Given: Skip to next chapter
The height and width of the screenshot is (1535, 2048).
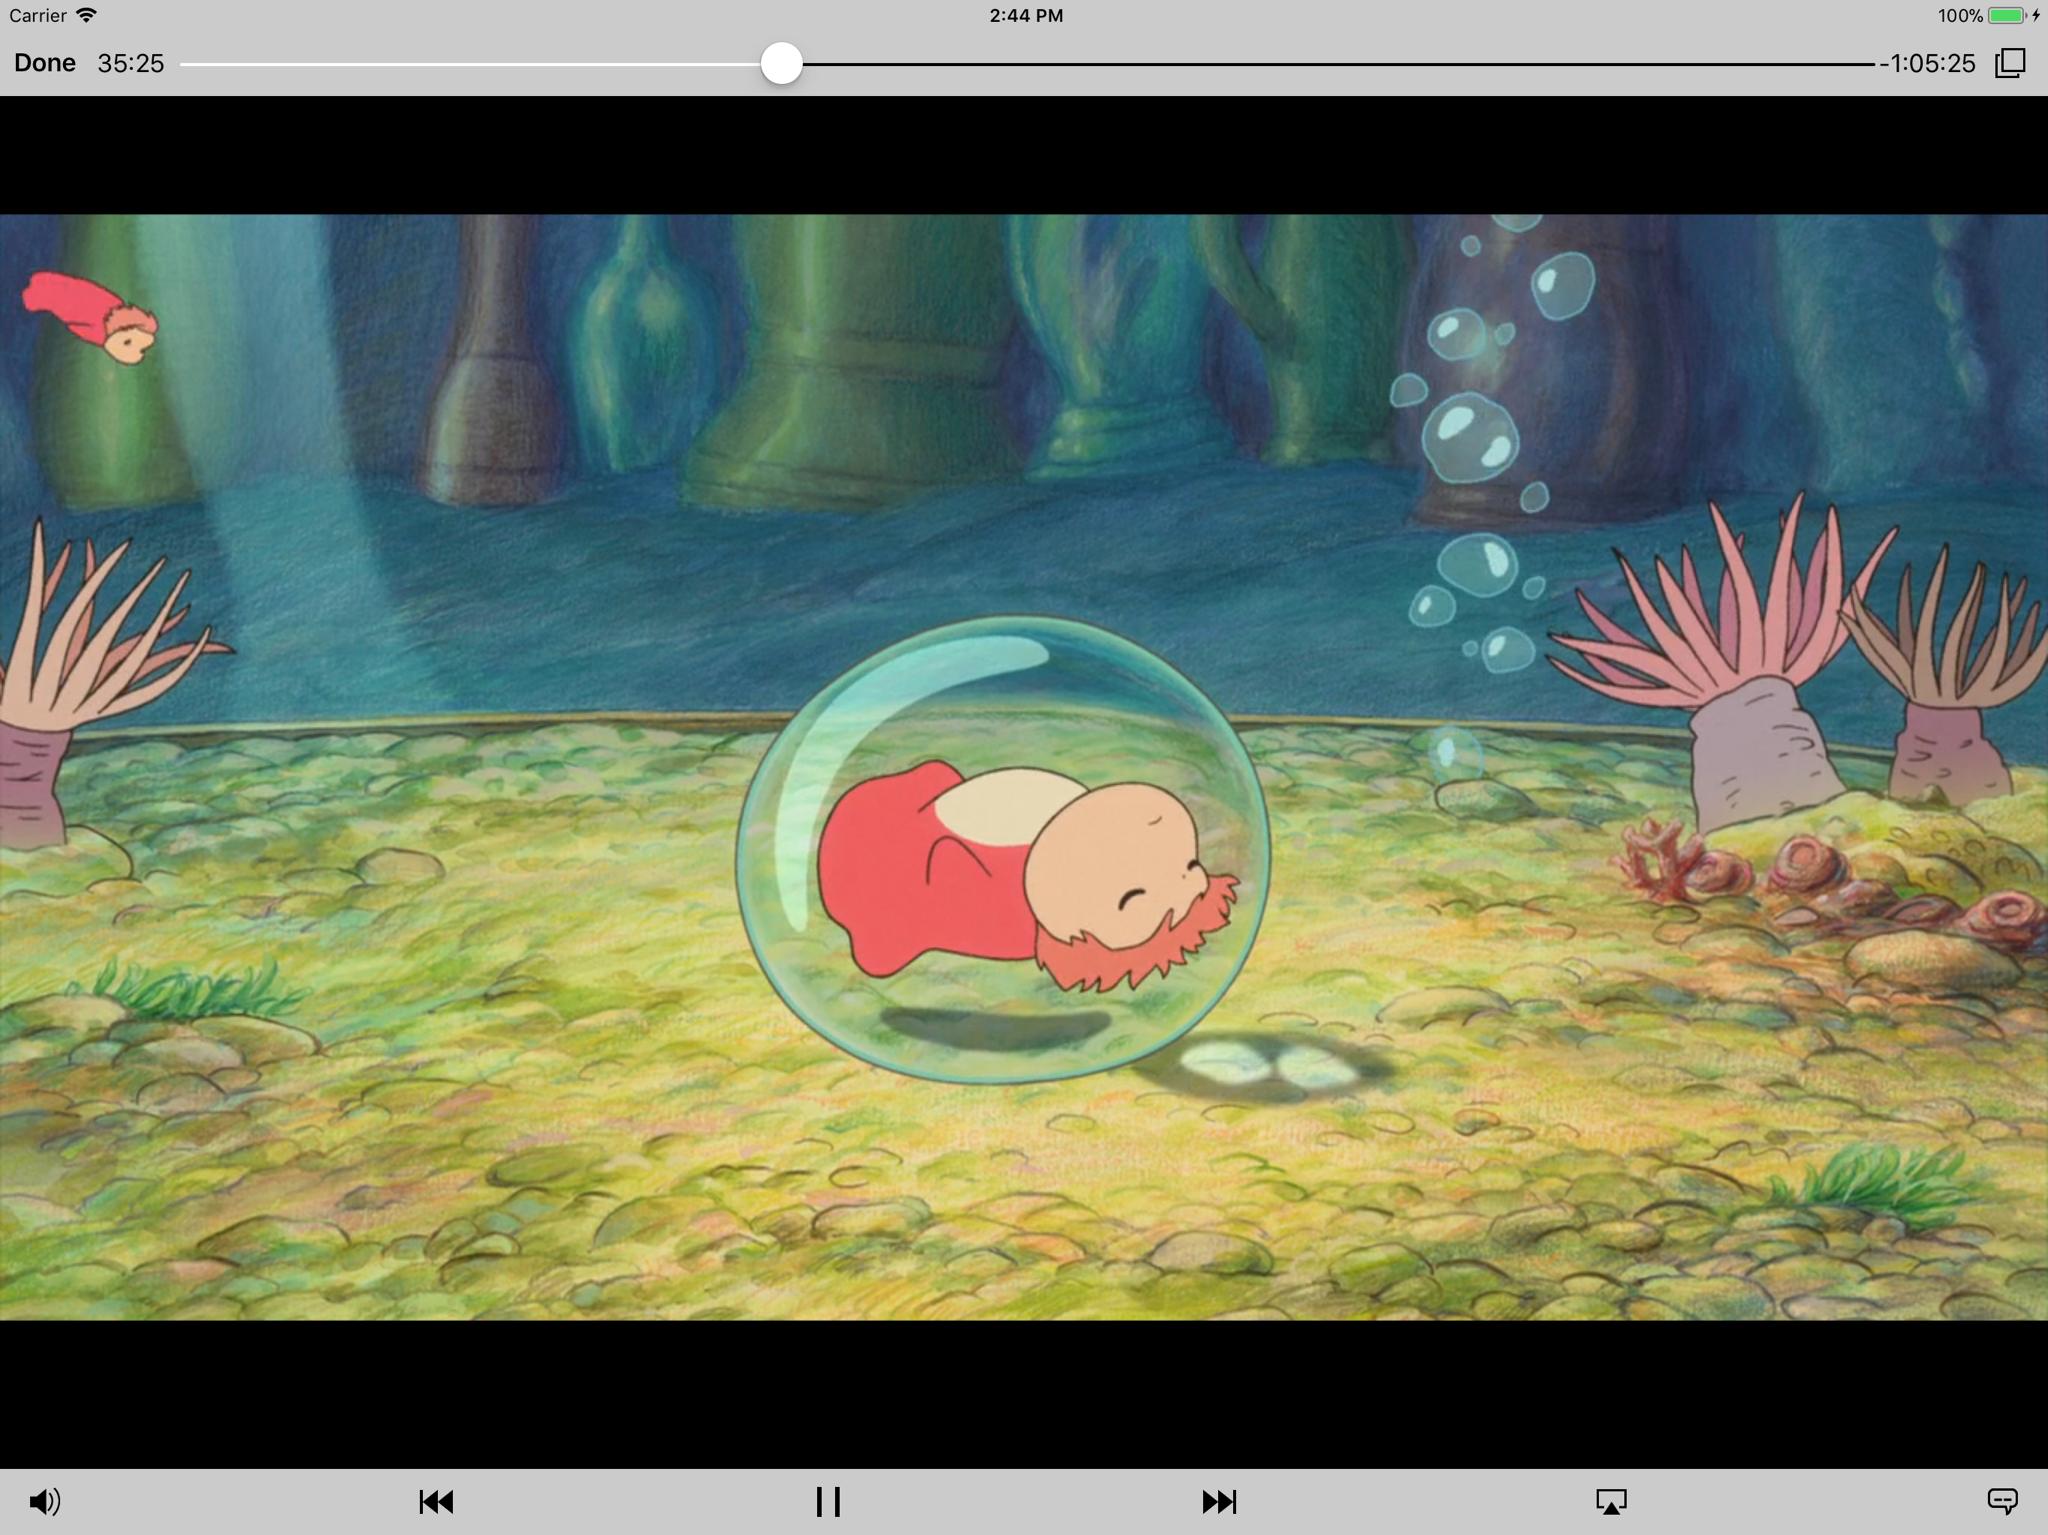Looking at the screenshot, I should point(1219,1501).
